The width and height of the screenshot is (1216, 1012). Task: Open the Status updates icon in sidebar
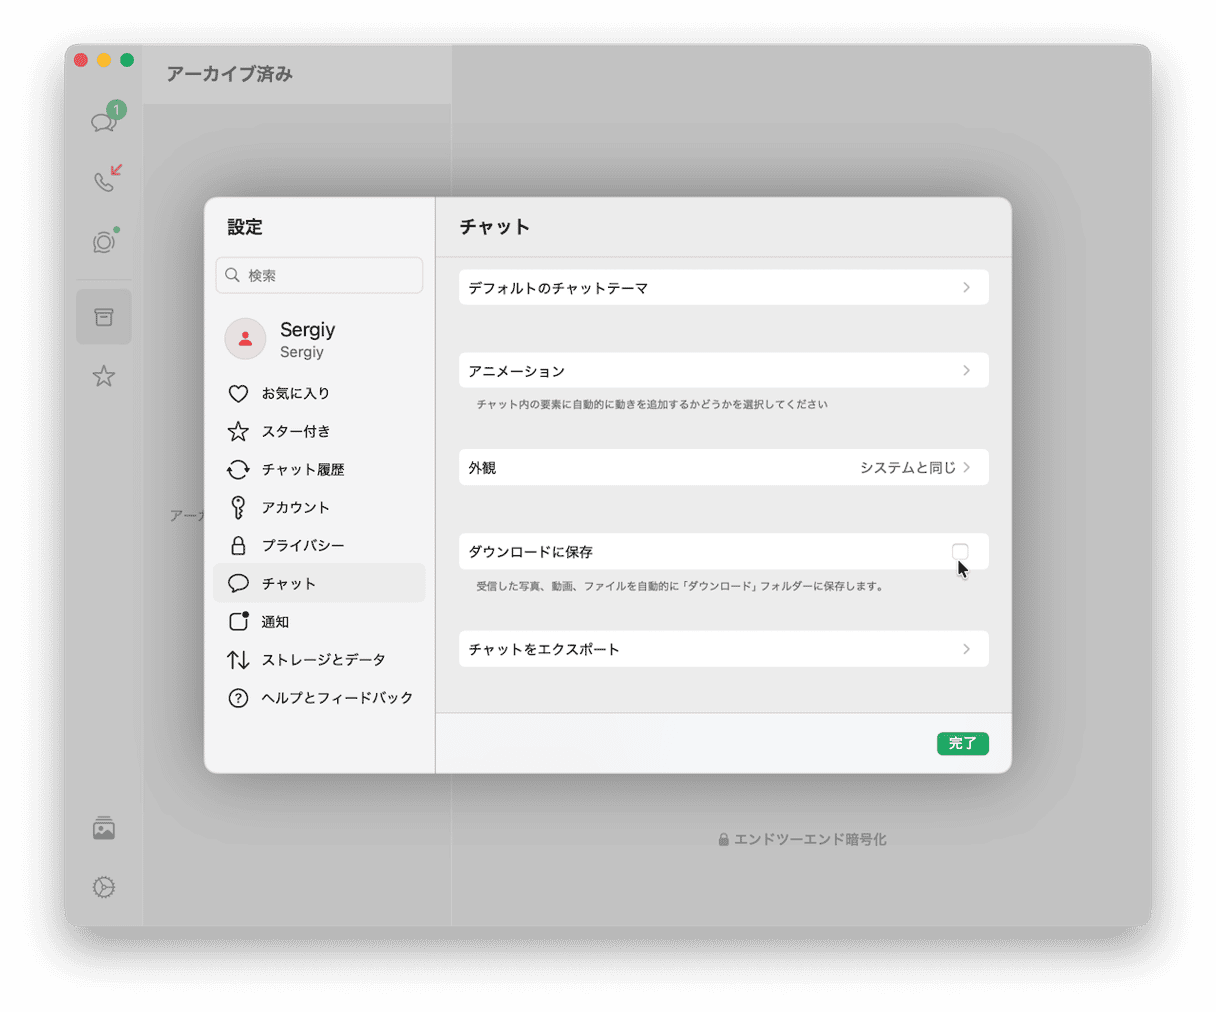point(104,241)
